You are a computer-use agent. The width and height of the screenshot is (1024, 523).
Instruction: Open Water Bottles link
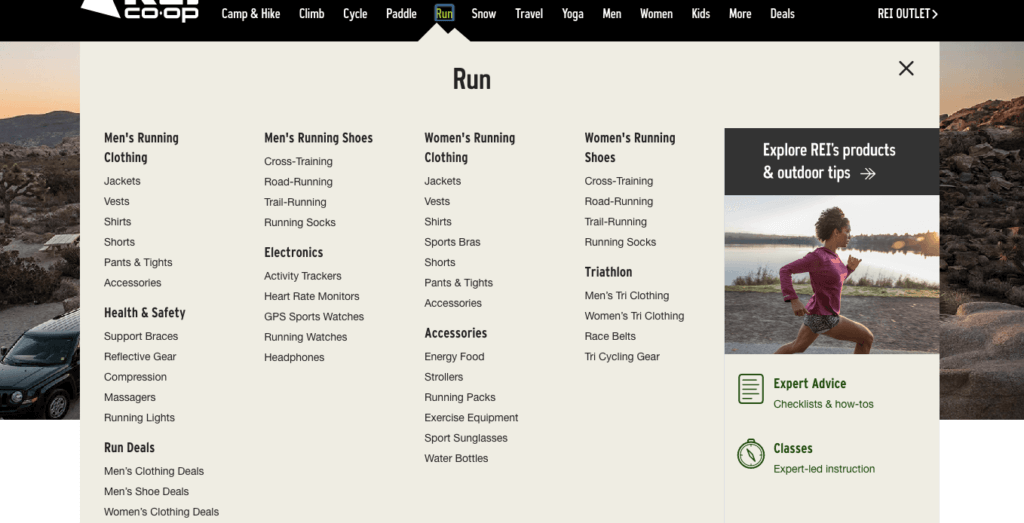[x=456, y=458]
